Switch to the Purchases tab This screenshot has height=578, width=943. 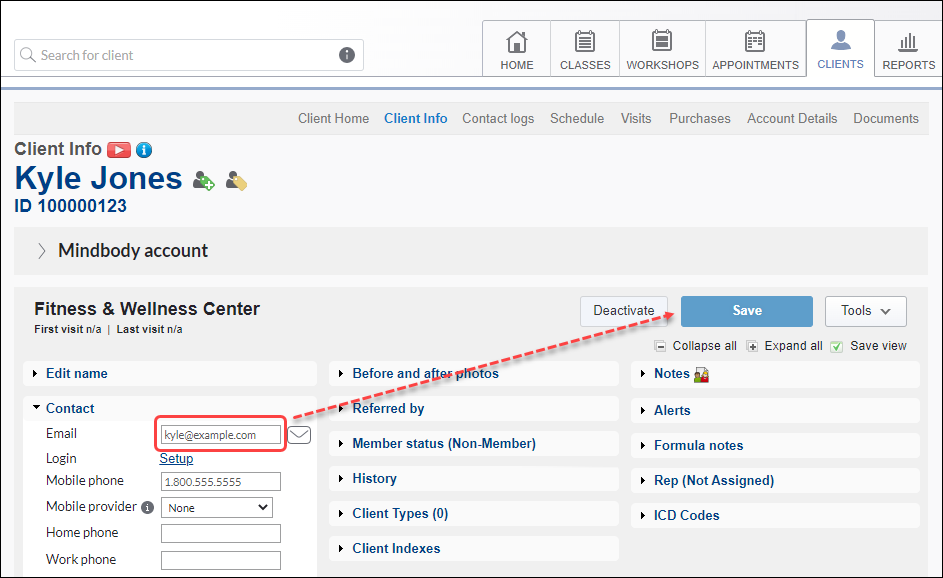[x=699, y=118]
